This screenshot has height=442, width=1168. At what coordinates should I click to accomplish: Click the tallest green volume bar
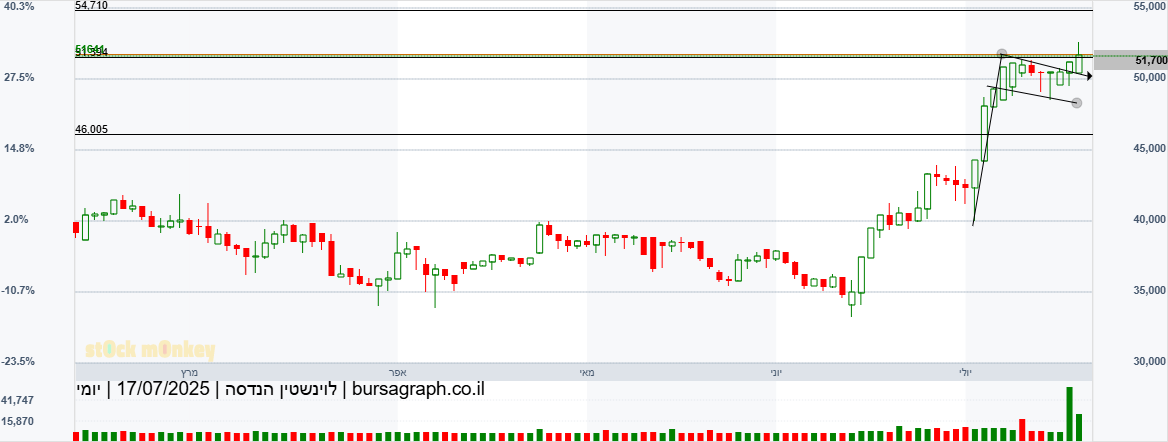click(x=1070, y=414)
